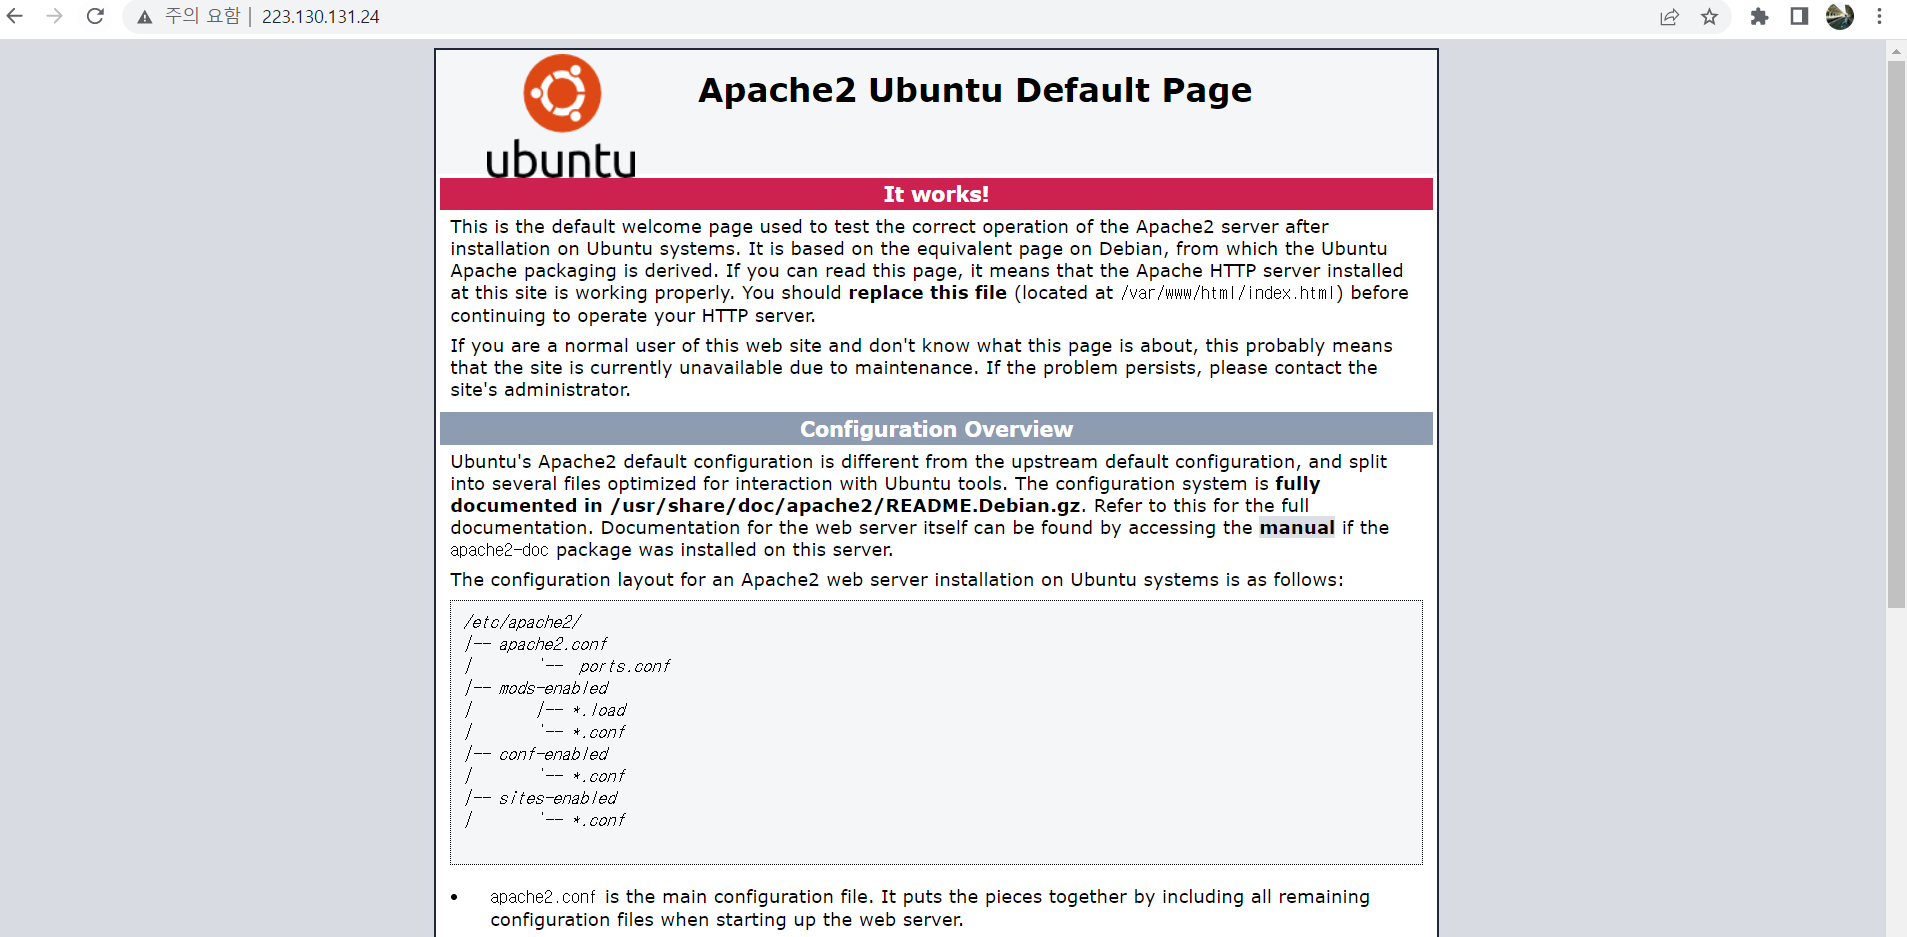Click the conf-enabled entry in layout
Viewport: 1907px width, 937px height.
pyautogui.click(x=554, y=754)
